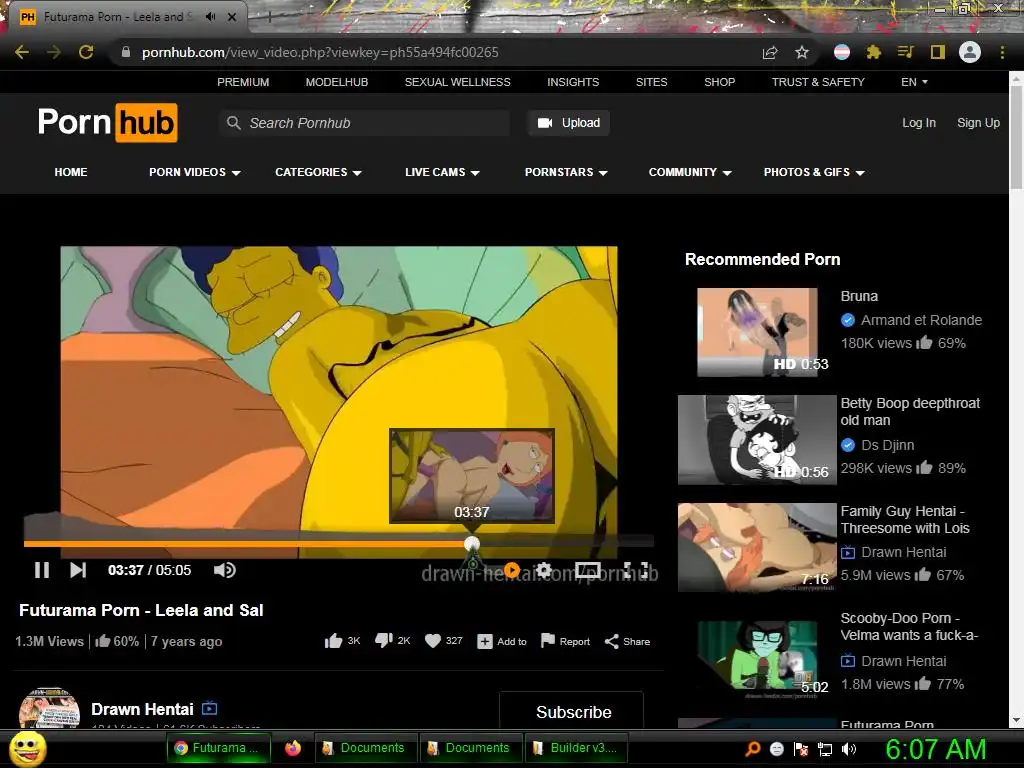Favorite the video with the heart icon

(432, 641)
